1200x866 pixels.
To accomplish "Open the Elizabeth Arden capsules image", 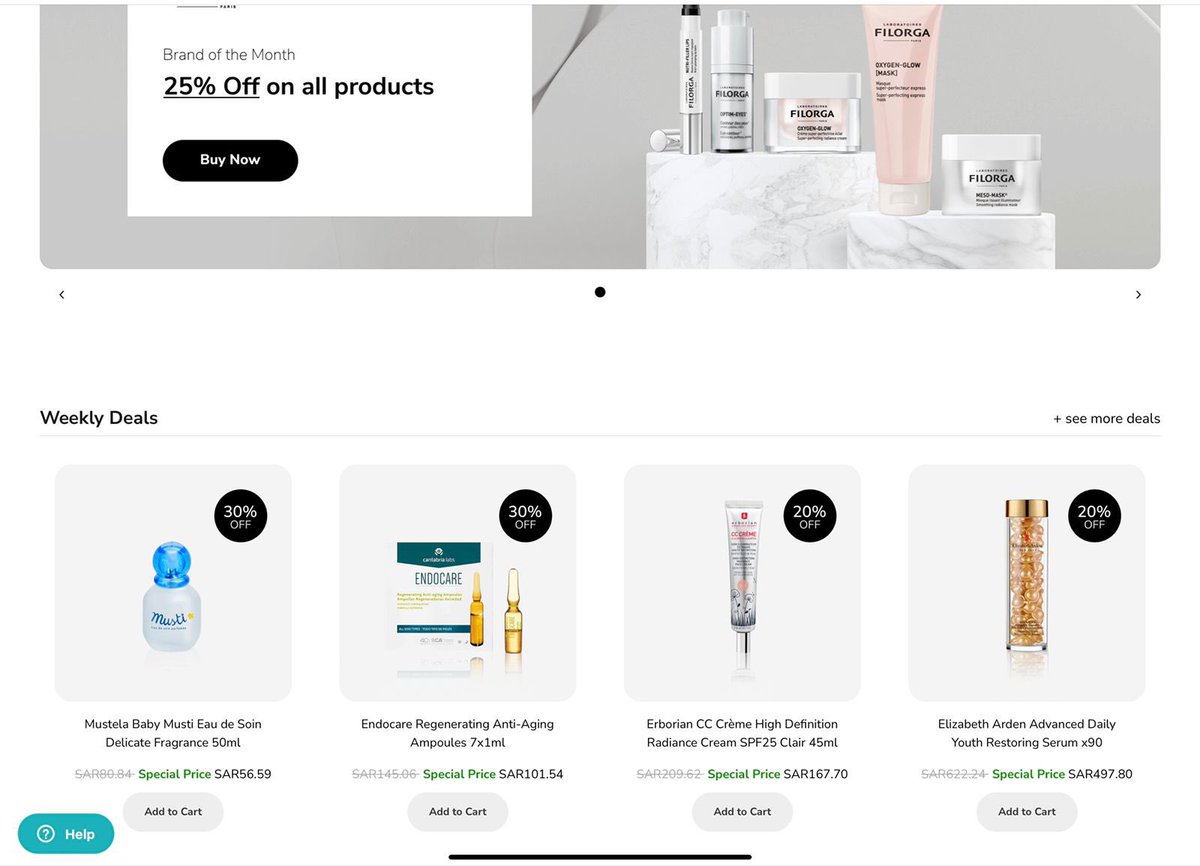I will pos(1027,578).
